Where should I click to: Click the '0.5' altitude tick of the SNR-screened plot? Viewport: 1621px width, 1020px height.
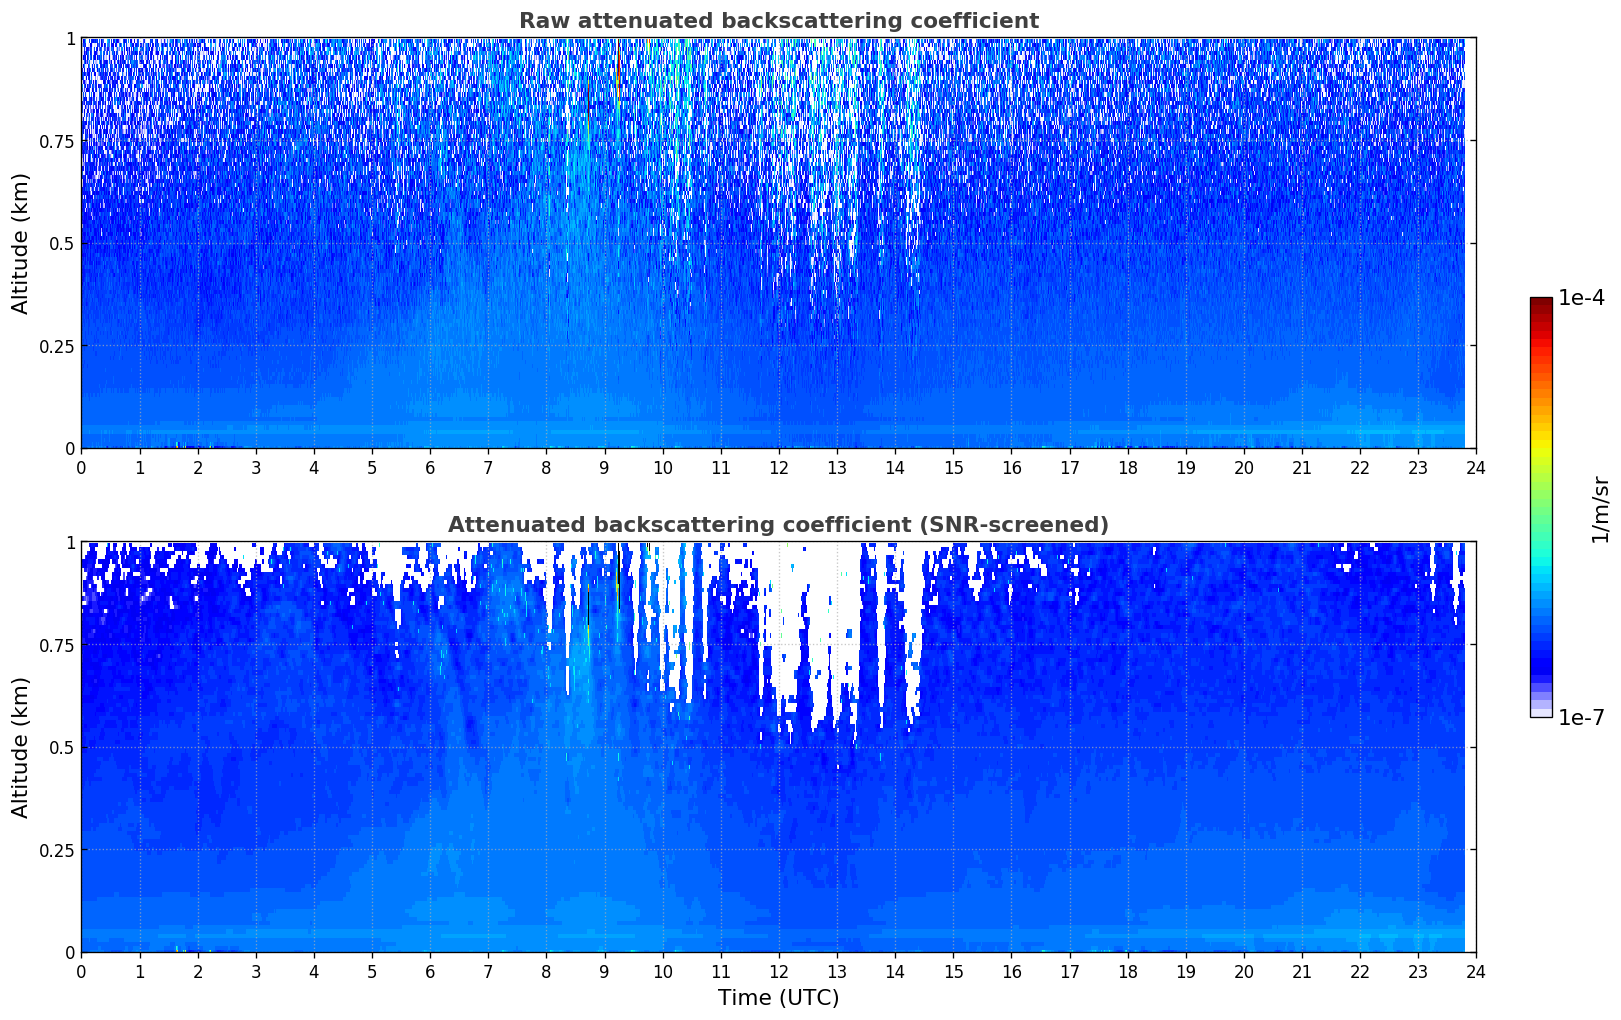pyautogui.click(x=63, y=747)
